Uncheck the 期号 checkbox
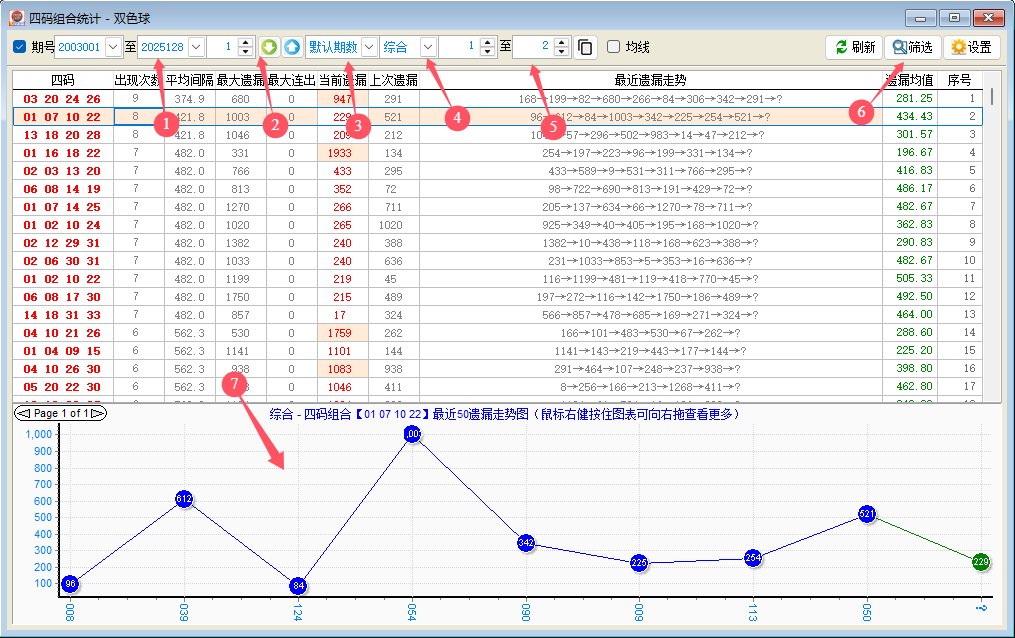The height and width of the screenshot is (638, 1015). click(20, 47)
